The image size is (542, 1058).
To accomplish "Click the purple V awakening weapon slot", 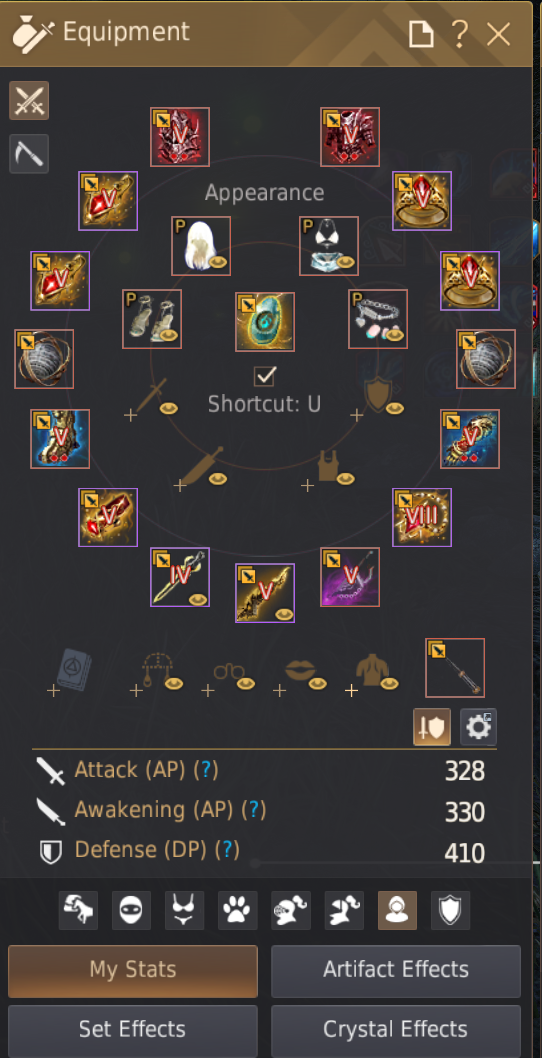I will point(350,577).
